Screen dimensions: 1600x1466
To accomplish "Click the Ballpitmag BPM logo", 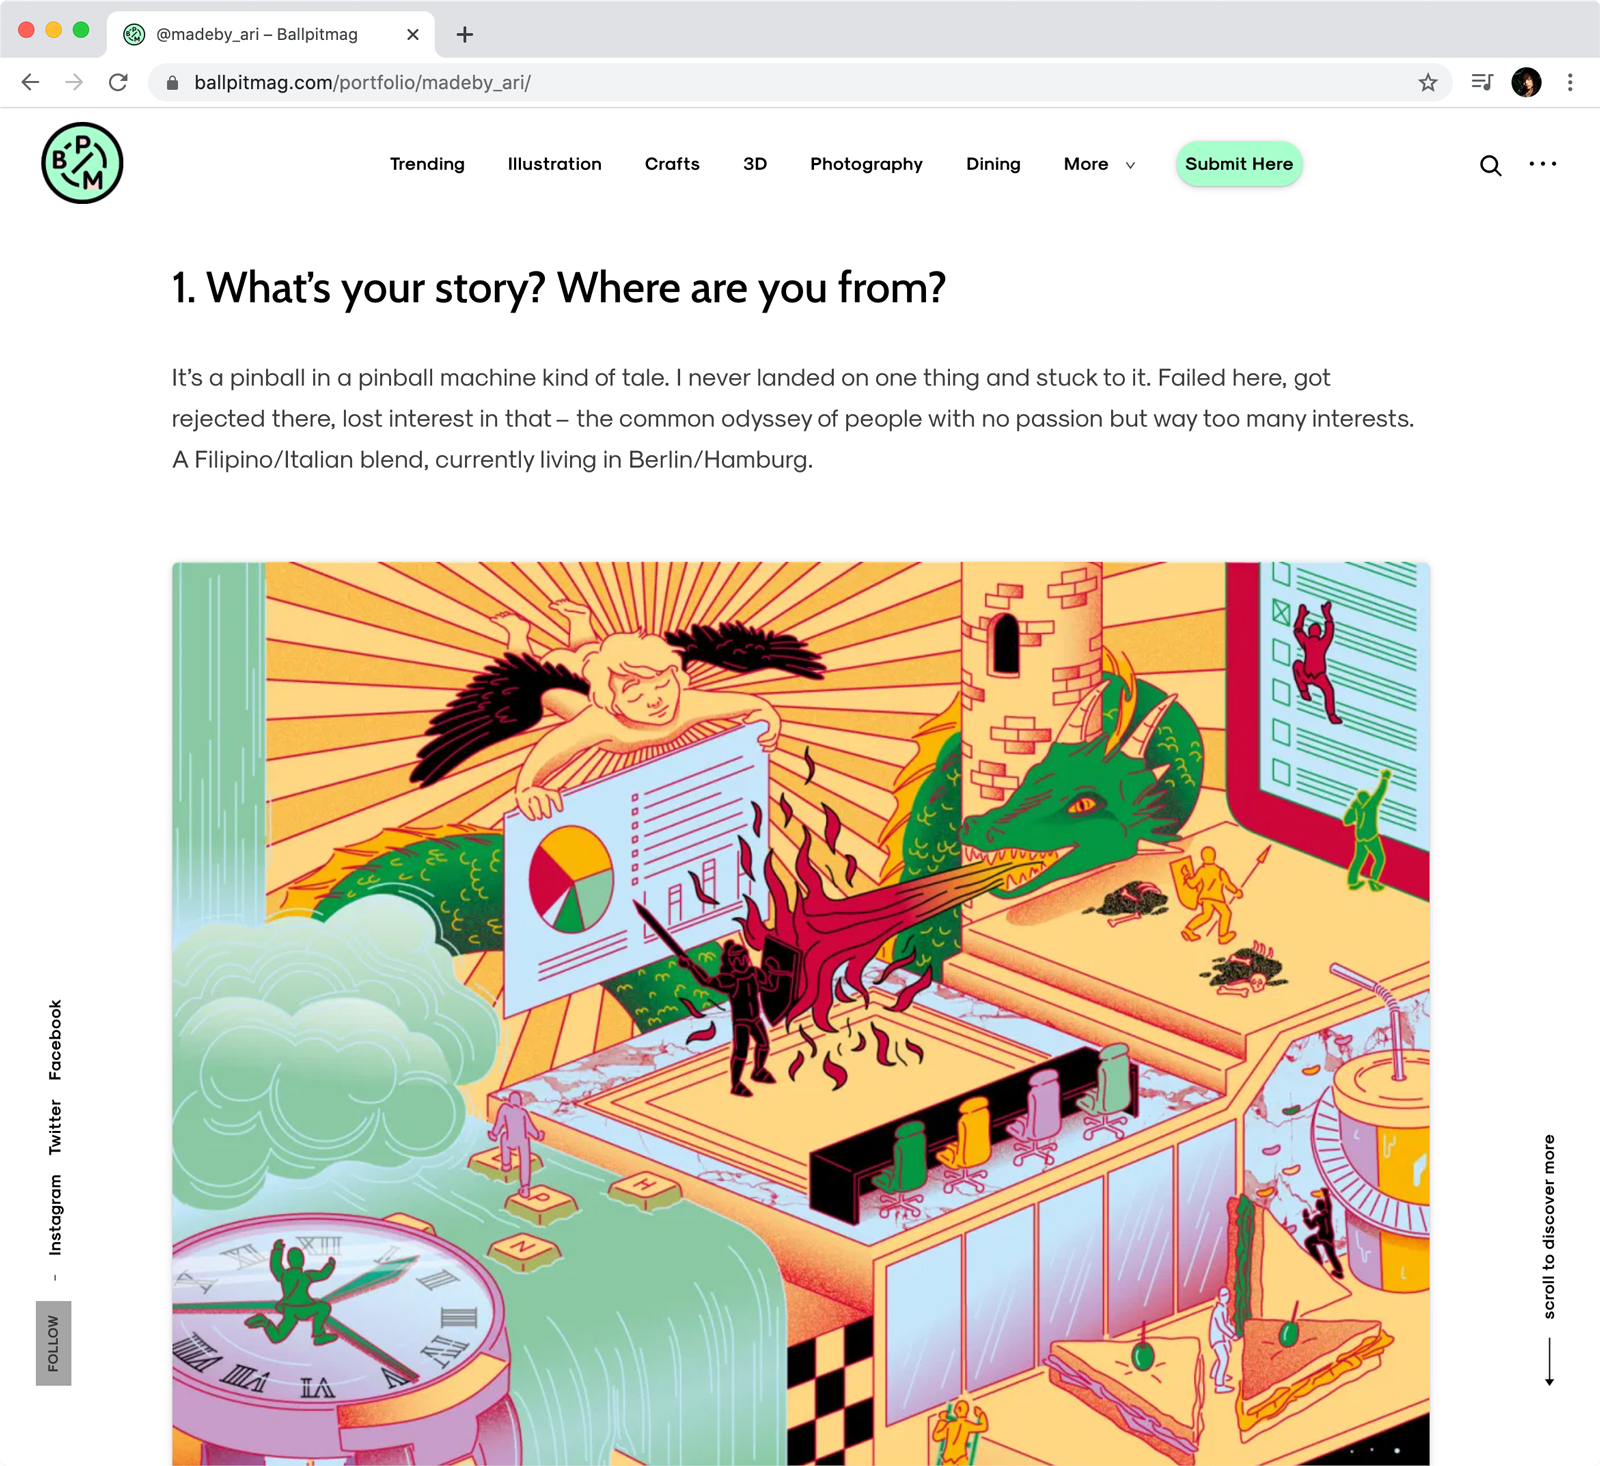I will point(82,163).
